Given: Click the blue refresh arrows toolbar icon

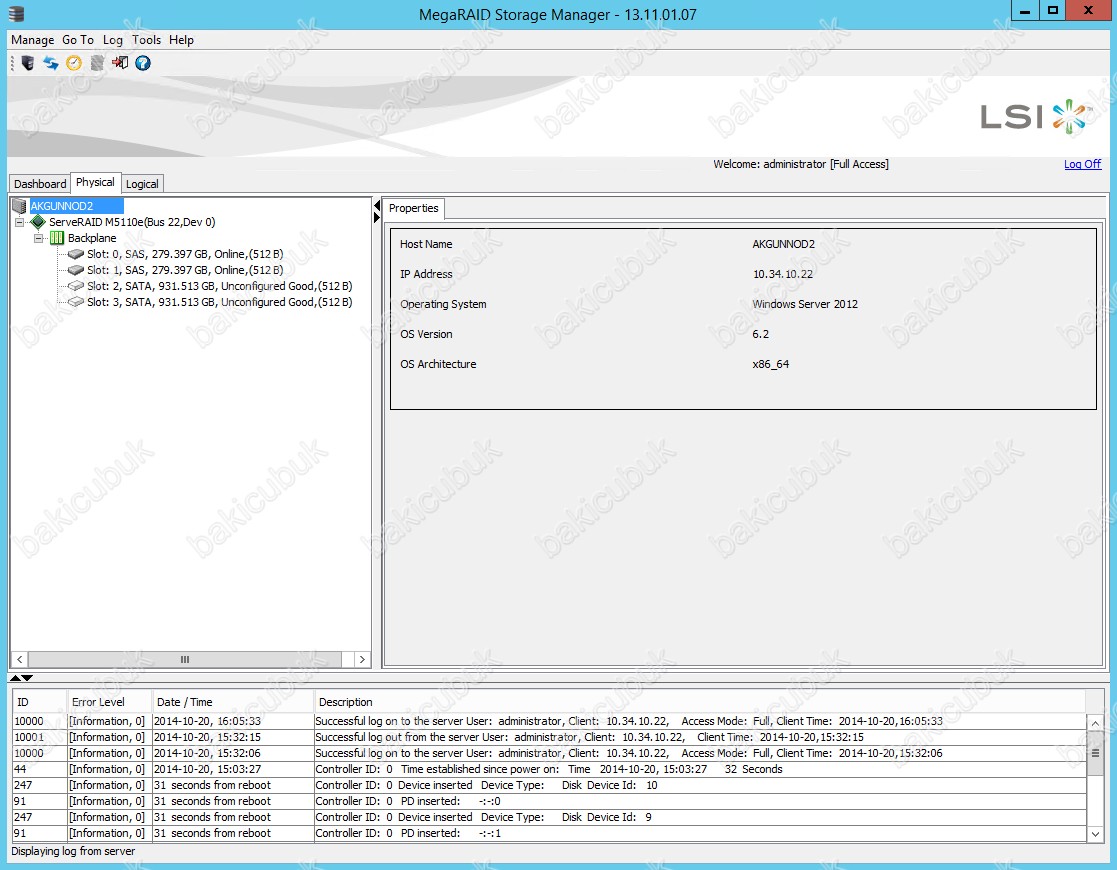Looking at the screenshot, I should [x=51, y=63].
